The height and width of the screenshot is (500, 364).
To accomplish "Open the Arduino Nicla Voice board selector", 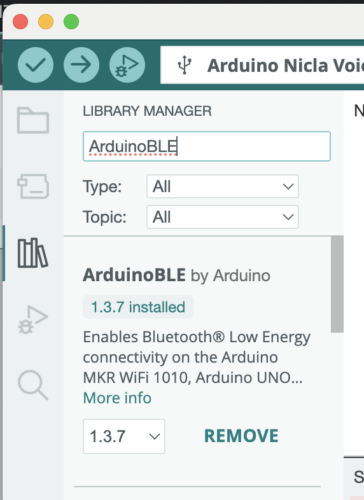I will [x=262, y=65].
